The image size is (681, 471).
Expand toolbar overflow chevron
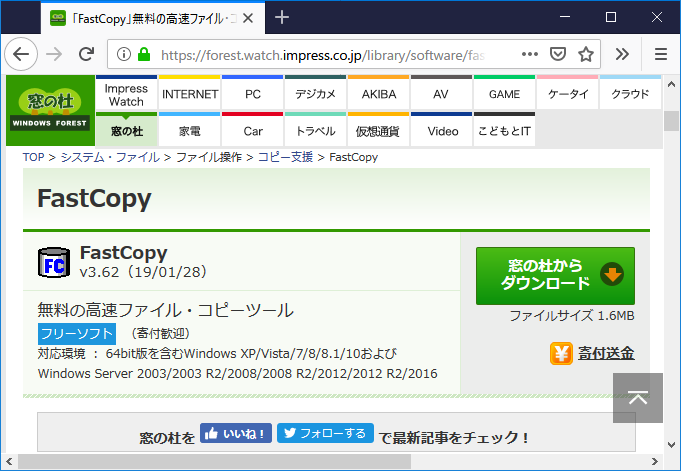tap(623, 54)
